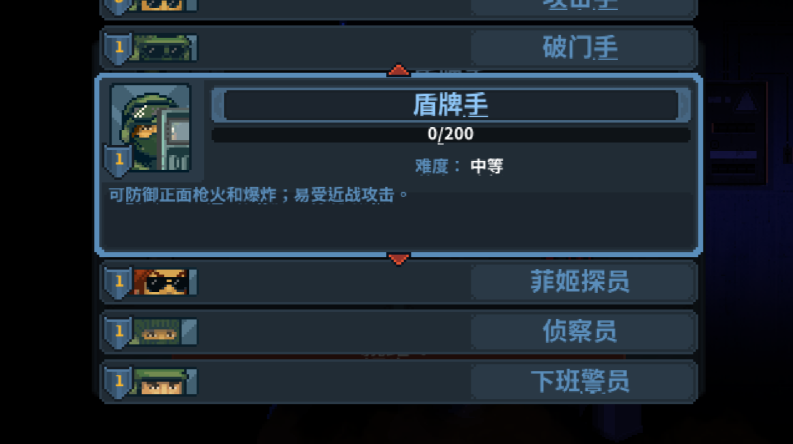Select the 侦察员 name button
The image size is (793, 444).
point(582,332)
